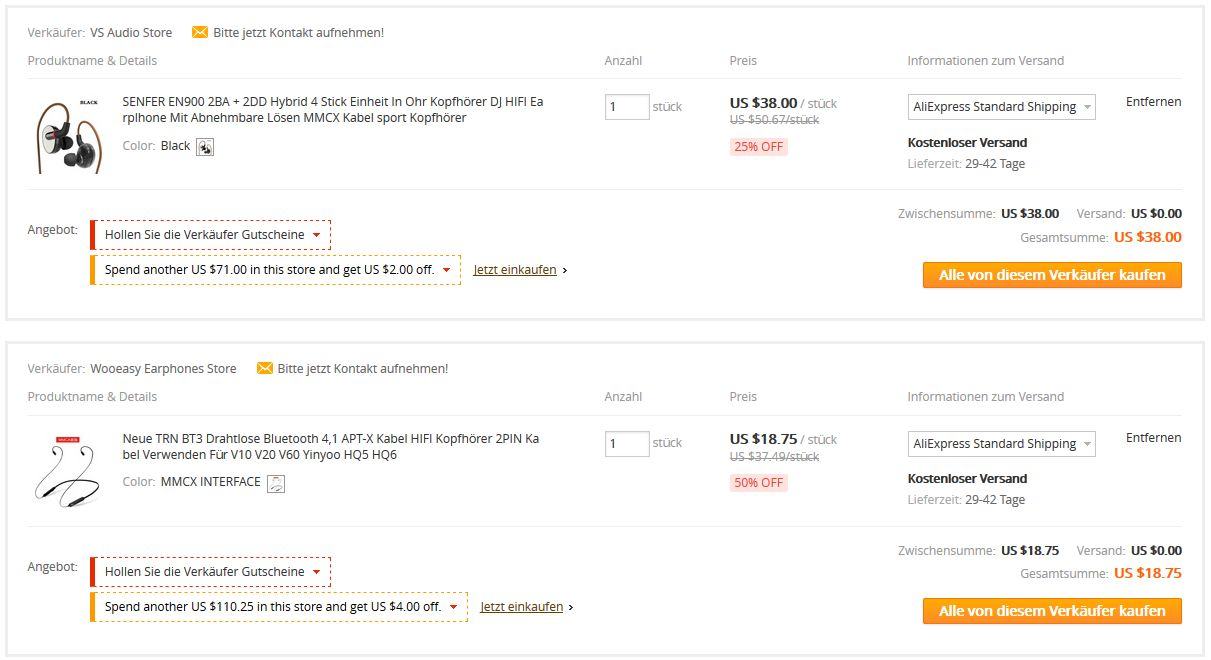Viewport: 1211px width, 660px height.
Task: Click MMCX INTERFACE variant icon
Action: click(x=276, y=483)
